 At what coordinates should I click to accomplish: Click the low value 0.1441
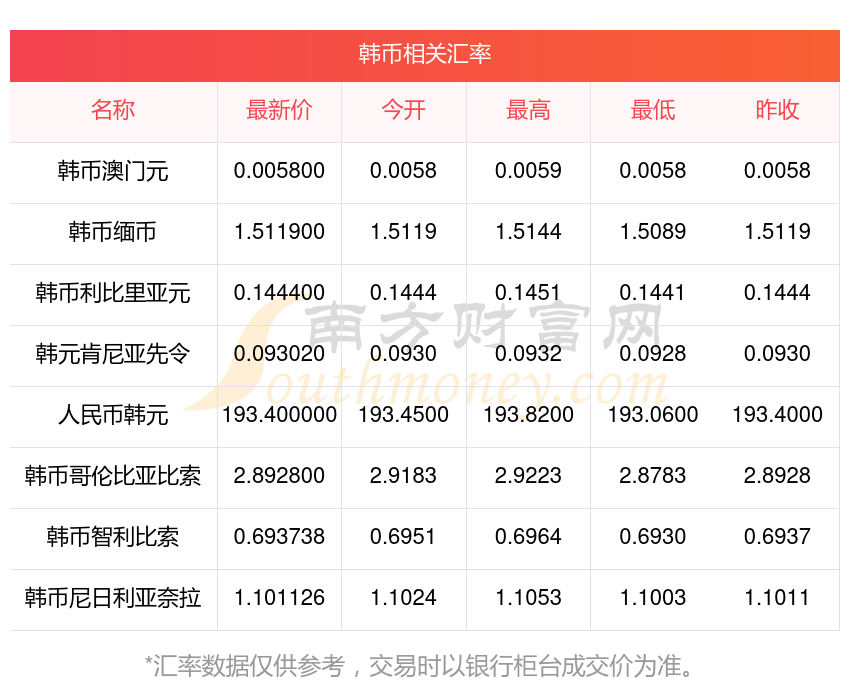653,293
